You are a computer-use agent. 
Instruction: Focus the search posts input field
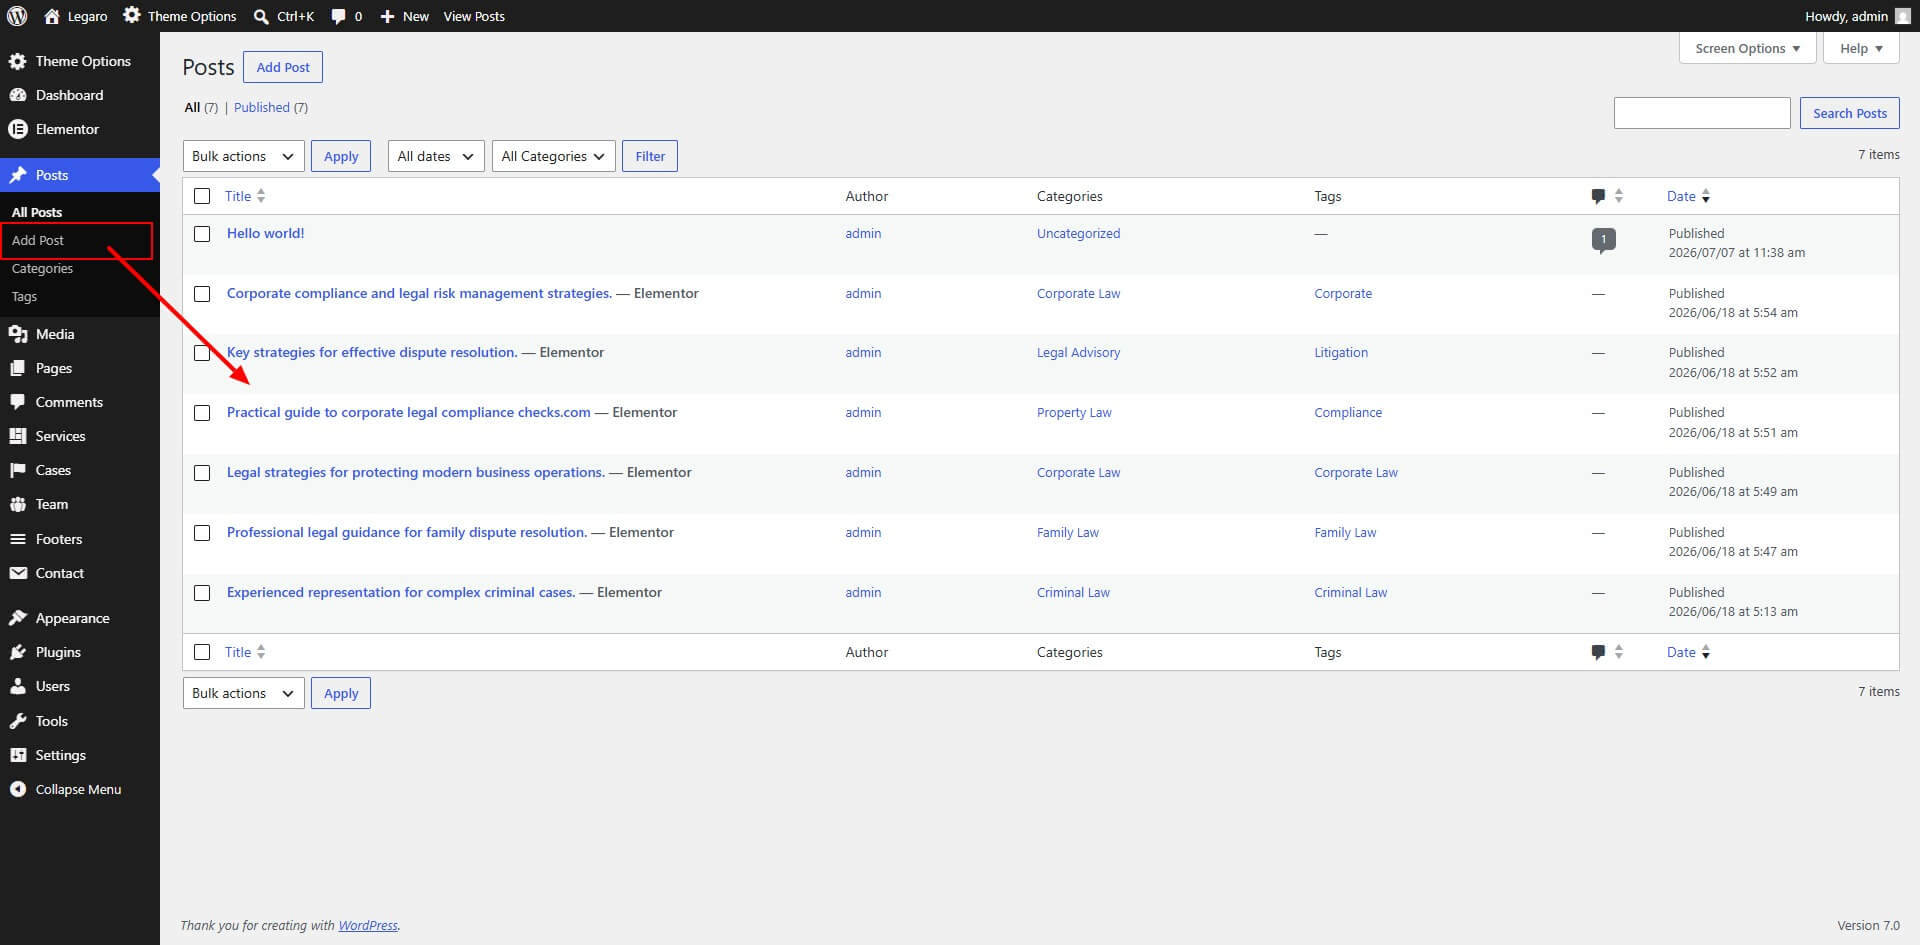click(x=1701, y=113)
